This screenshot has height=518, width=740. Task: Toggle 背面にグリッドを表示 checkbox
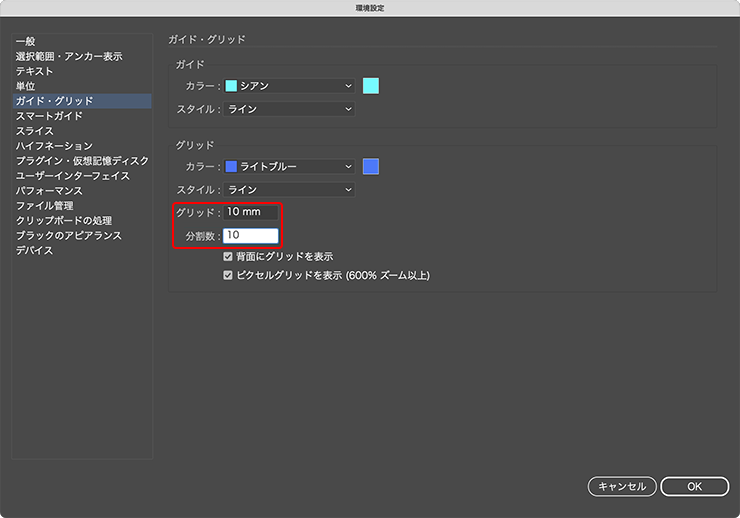[229, 257]
